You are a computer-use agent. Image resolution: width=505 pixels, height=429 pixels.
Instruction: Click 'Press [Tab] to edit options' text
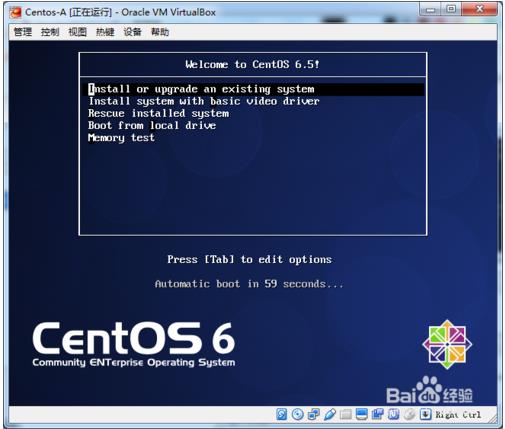click(x=249, y=259)
